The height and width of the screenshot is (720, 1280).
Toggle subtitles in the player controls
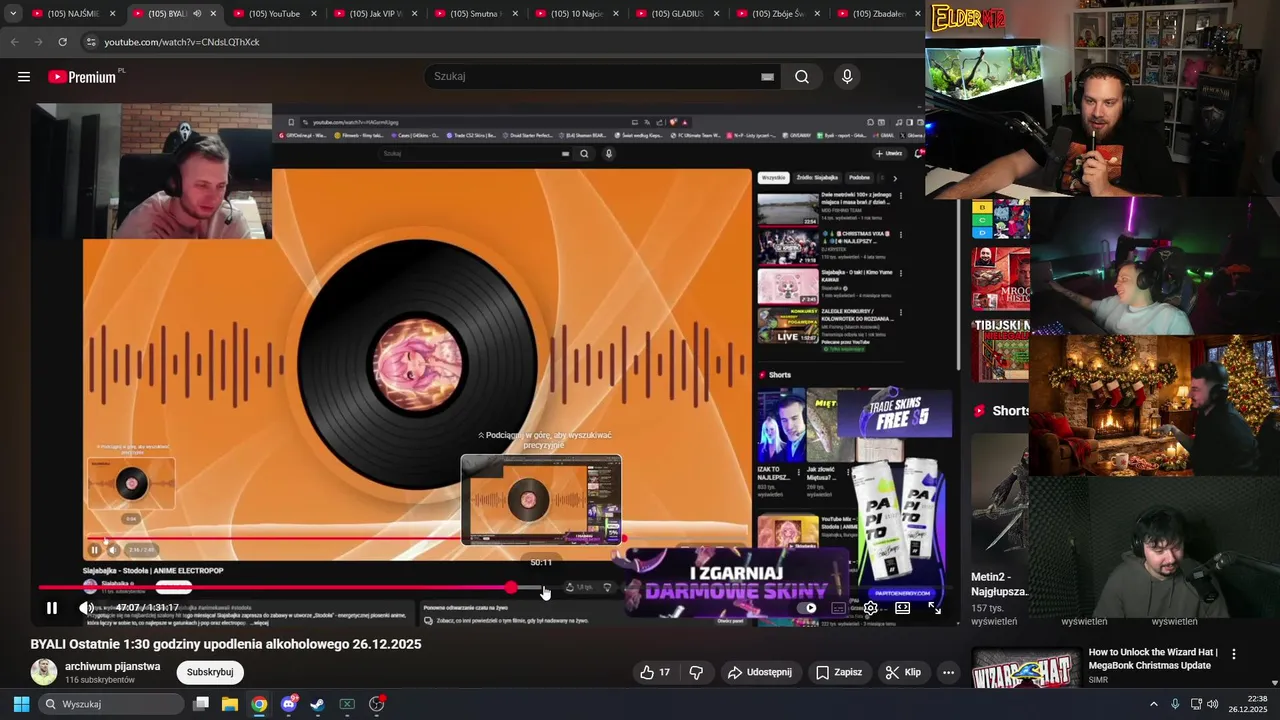[x=839, y=608]
